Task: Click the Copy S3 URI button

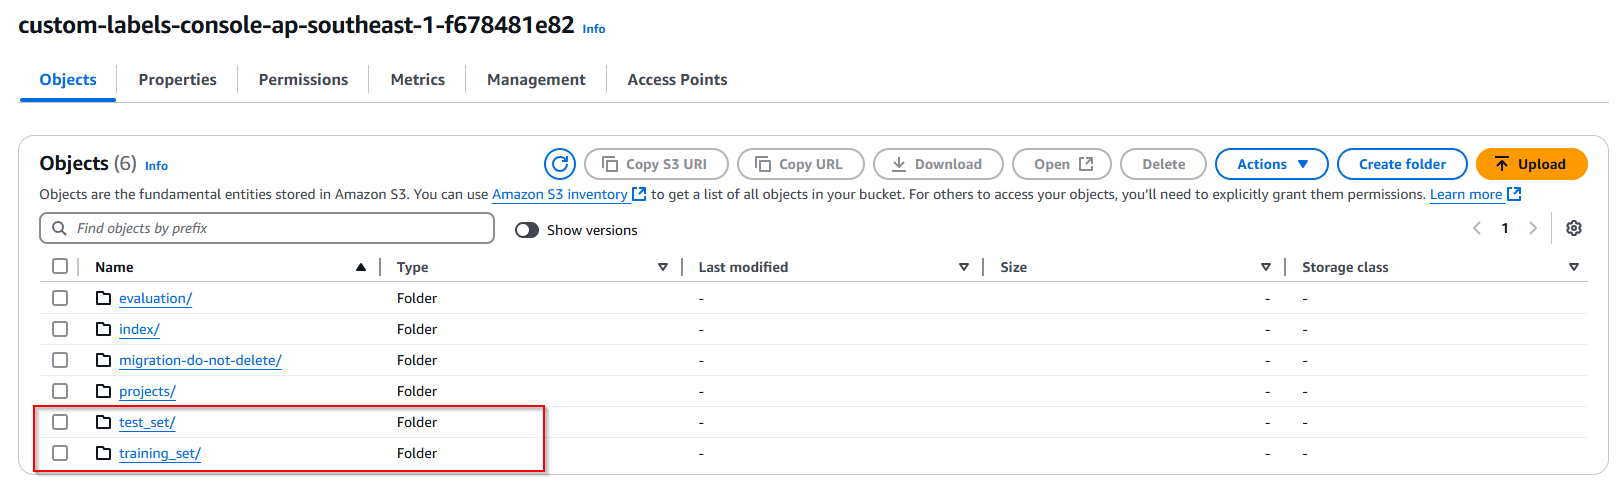Action: coord(656,164)
